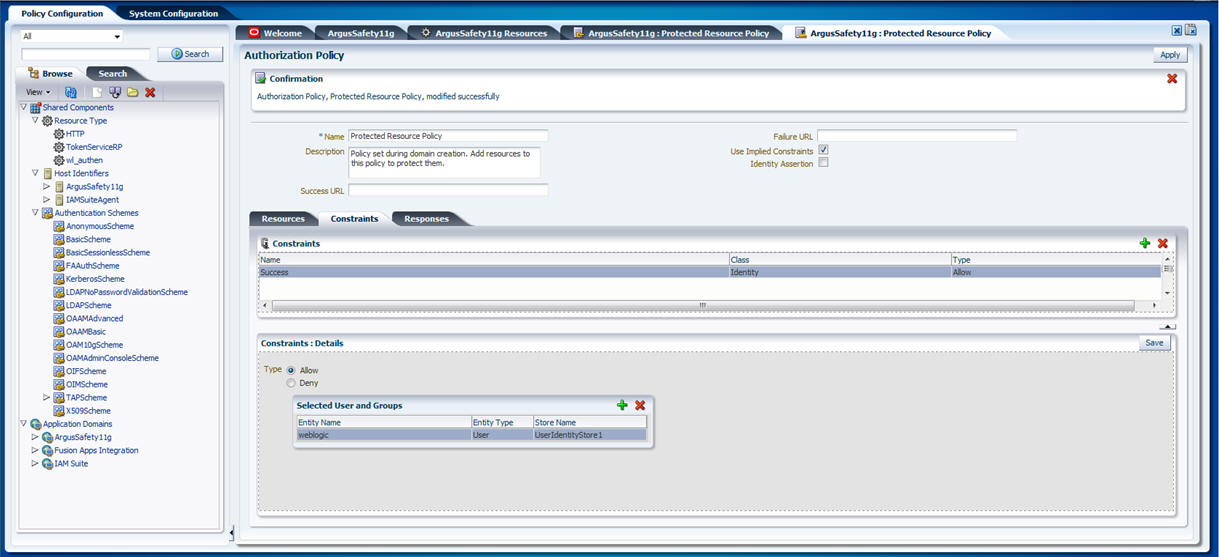
Task: Click the Constraints panel header icon
Action: [x=264, y=243]
